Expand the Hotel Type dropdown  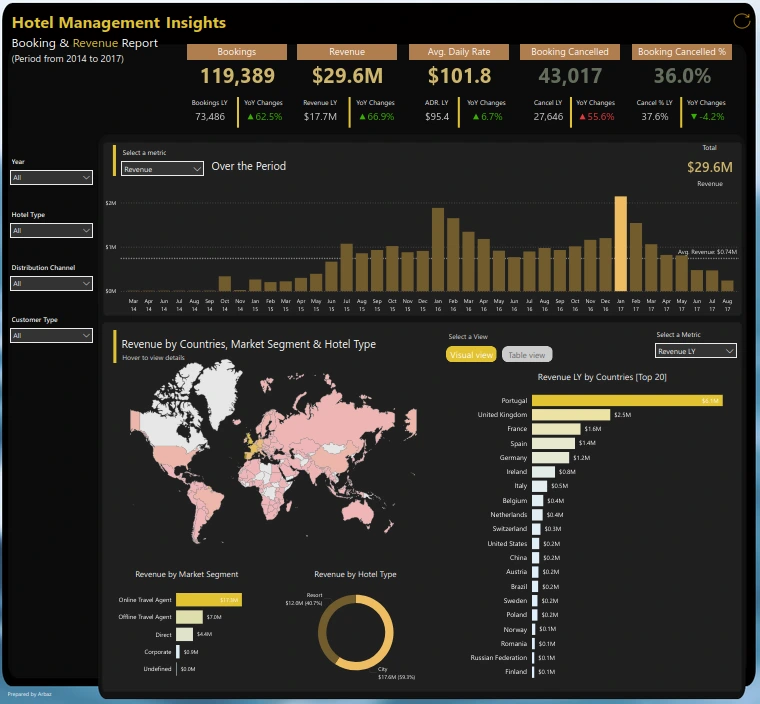(x=51, y=231)
